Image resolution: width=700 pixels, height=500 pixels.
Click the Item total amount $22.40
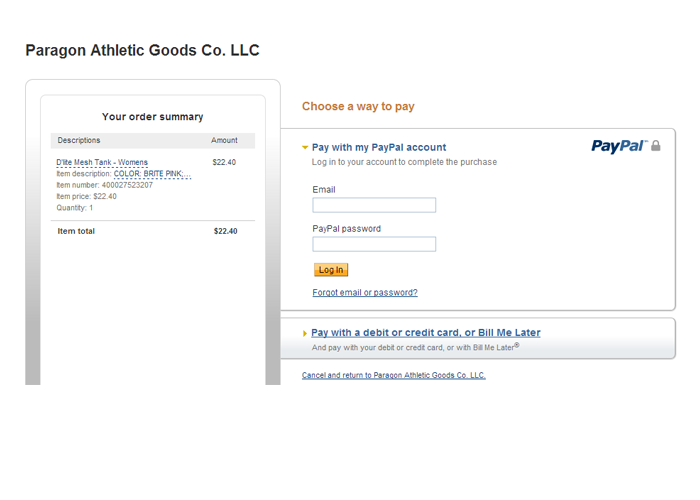coord(225,231)
